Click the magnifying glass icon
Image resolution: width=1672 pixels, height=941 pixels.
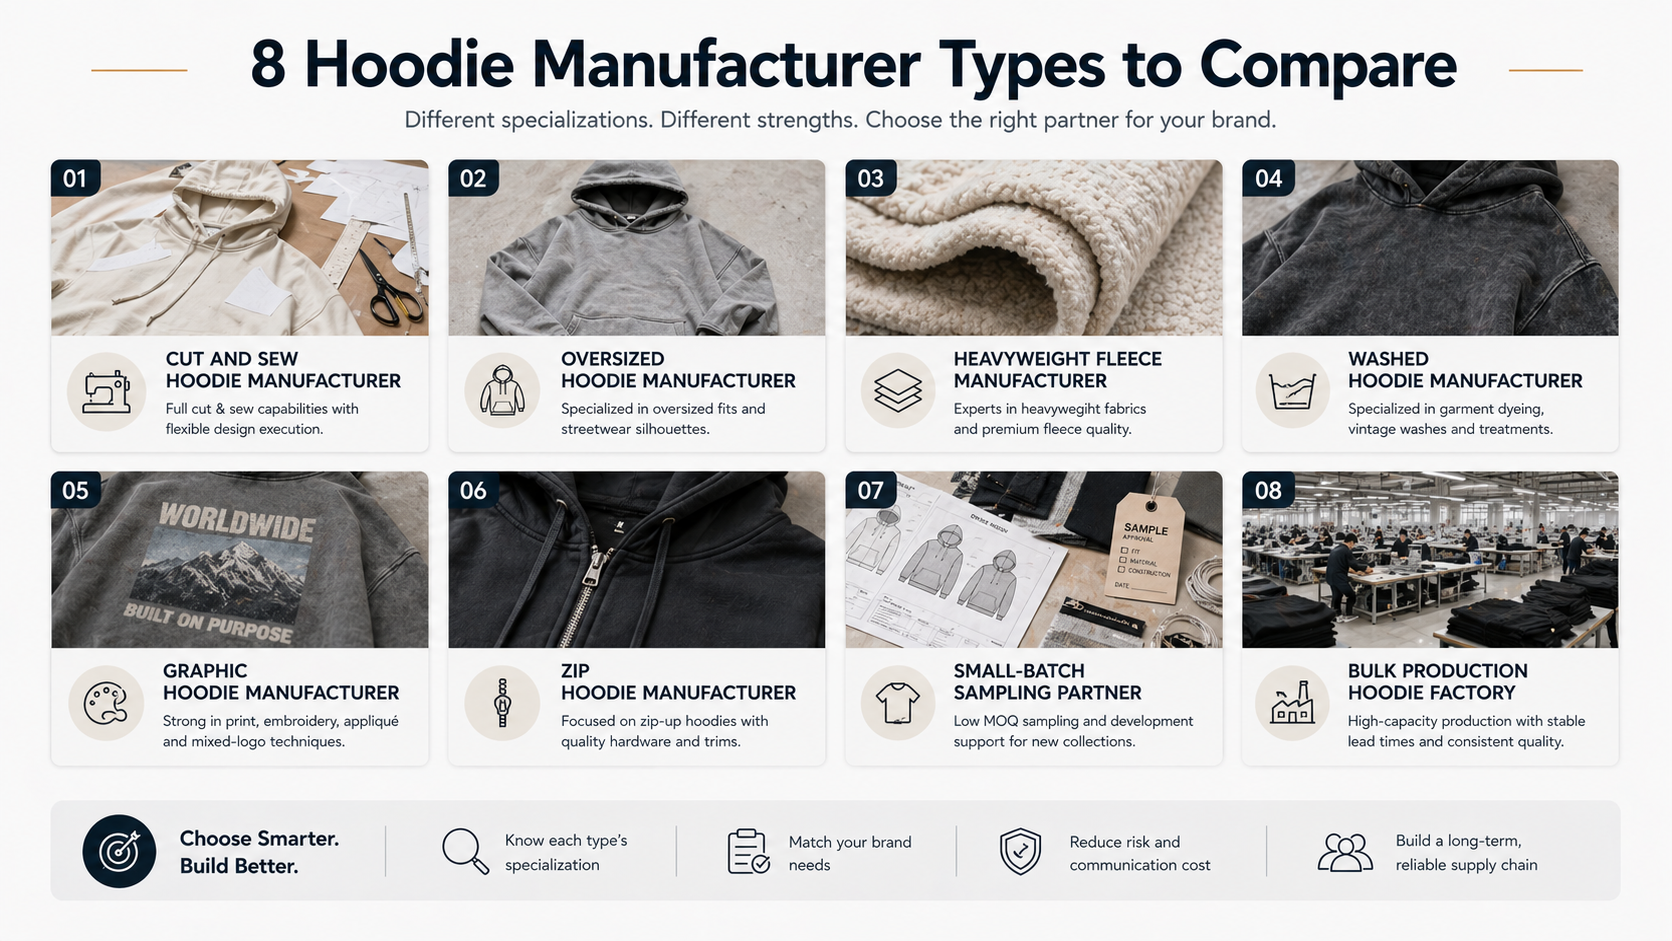tap(465, 851)
